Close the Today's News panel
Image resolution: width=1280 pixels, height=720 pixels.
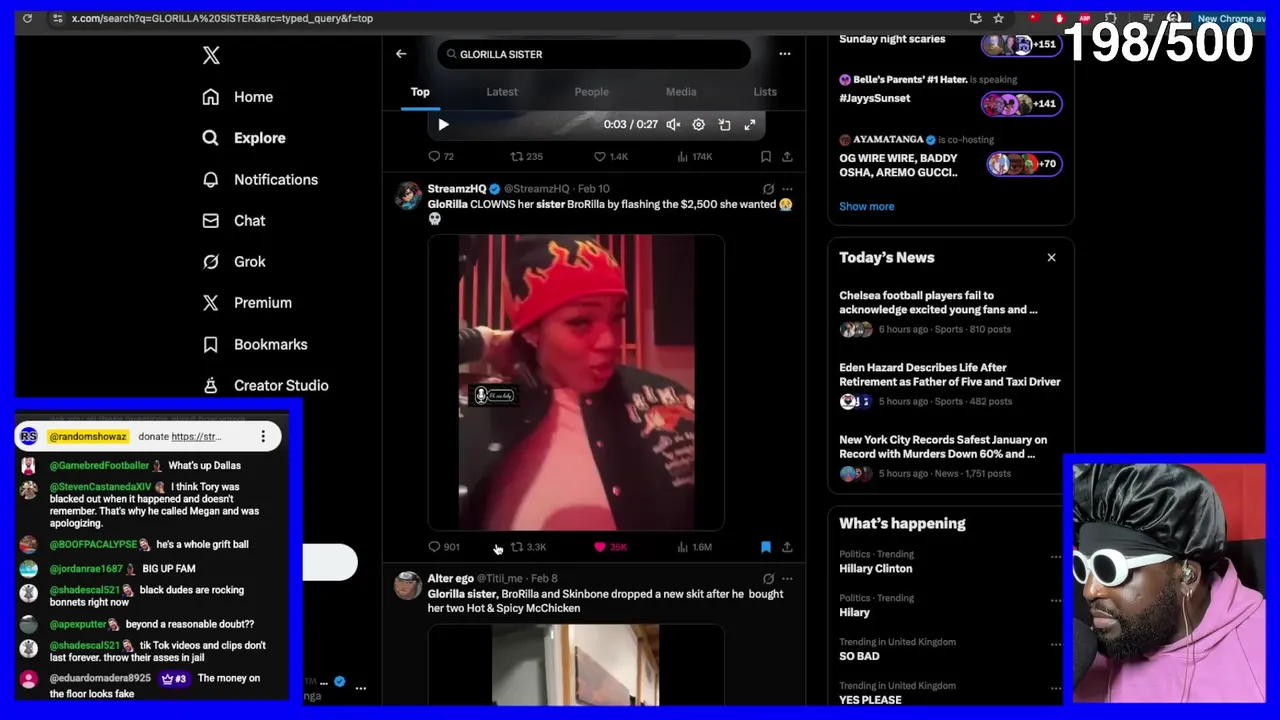click(x=1051, y=258)
